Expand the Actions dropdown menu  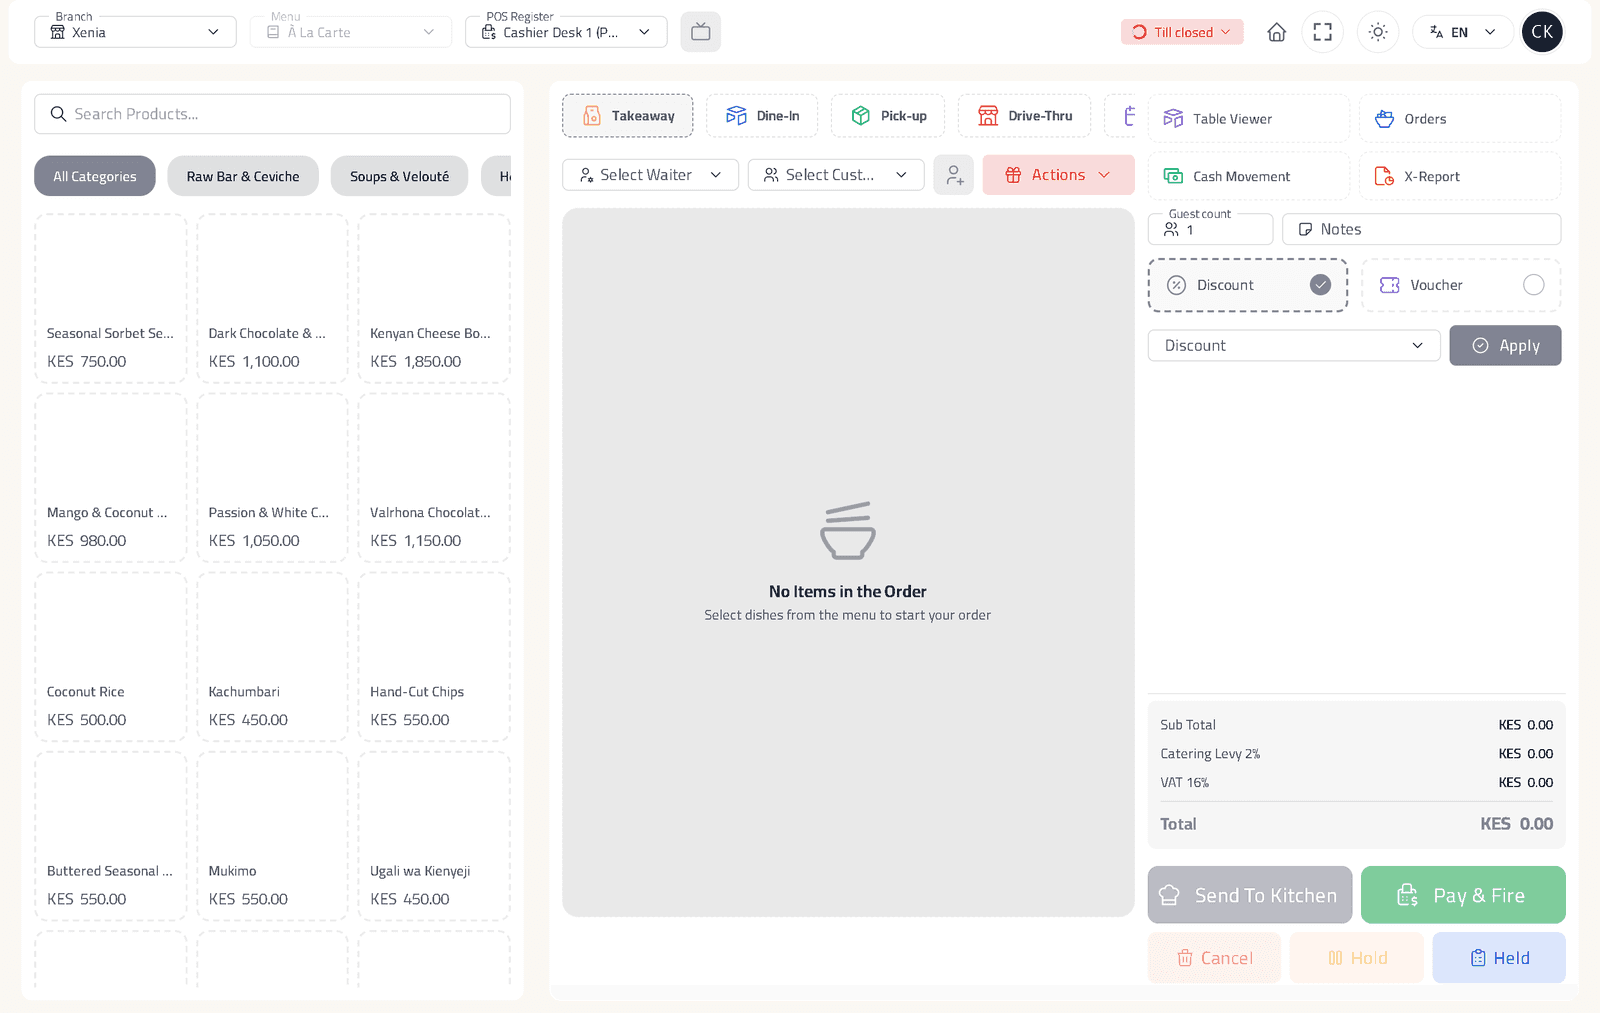click(1058, 175)
